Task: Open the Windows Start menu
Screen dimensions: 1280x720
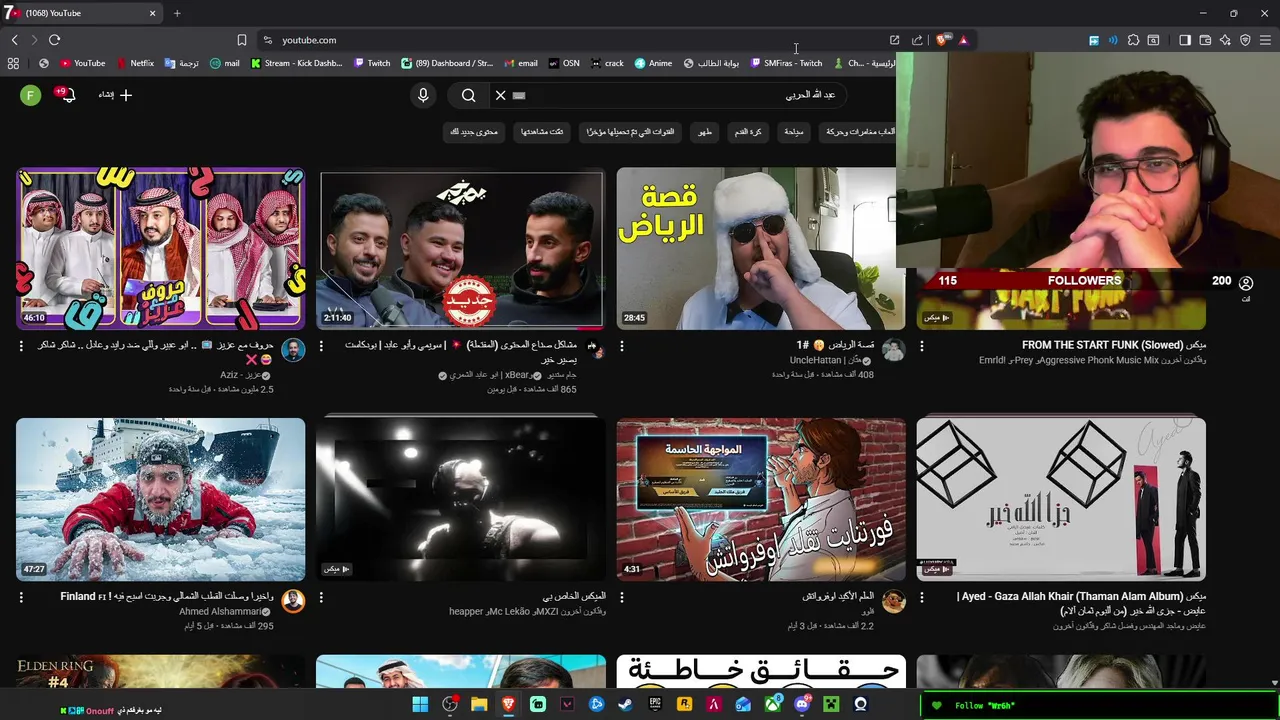Action: pyautogui.click(x=420, y=705)
